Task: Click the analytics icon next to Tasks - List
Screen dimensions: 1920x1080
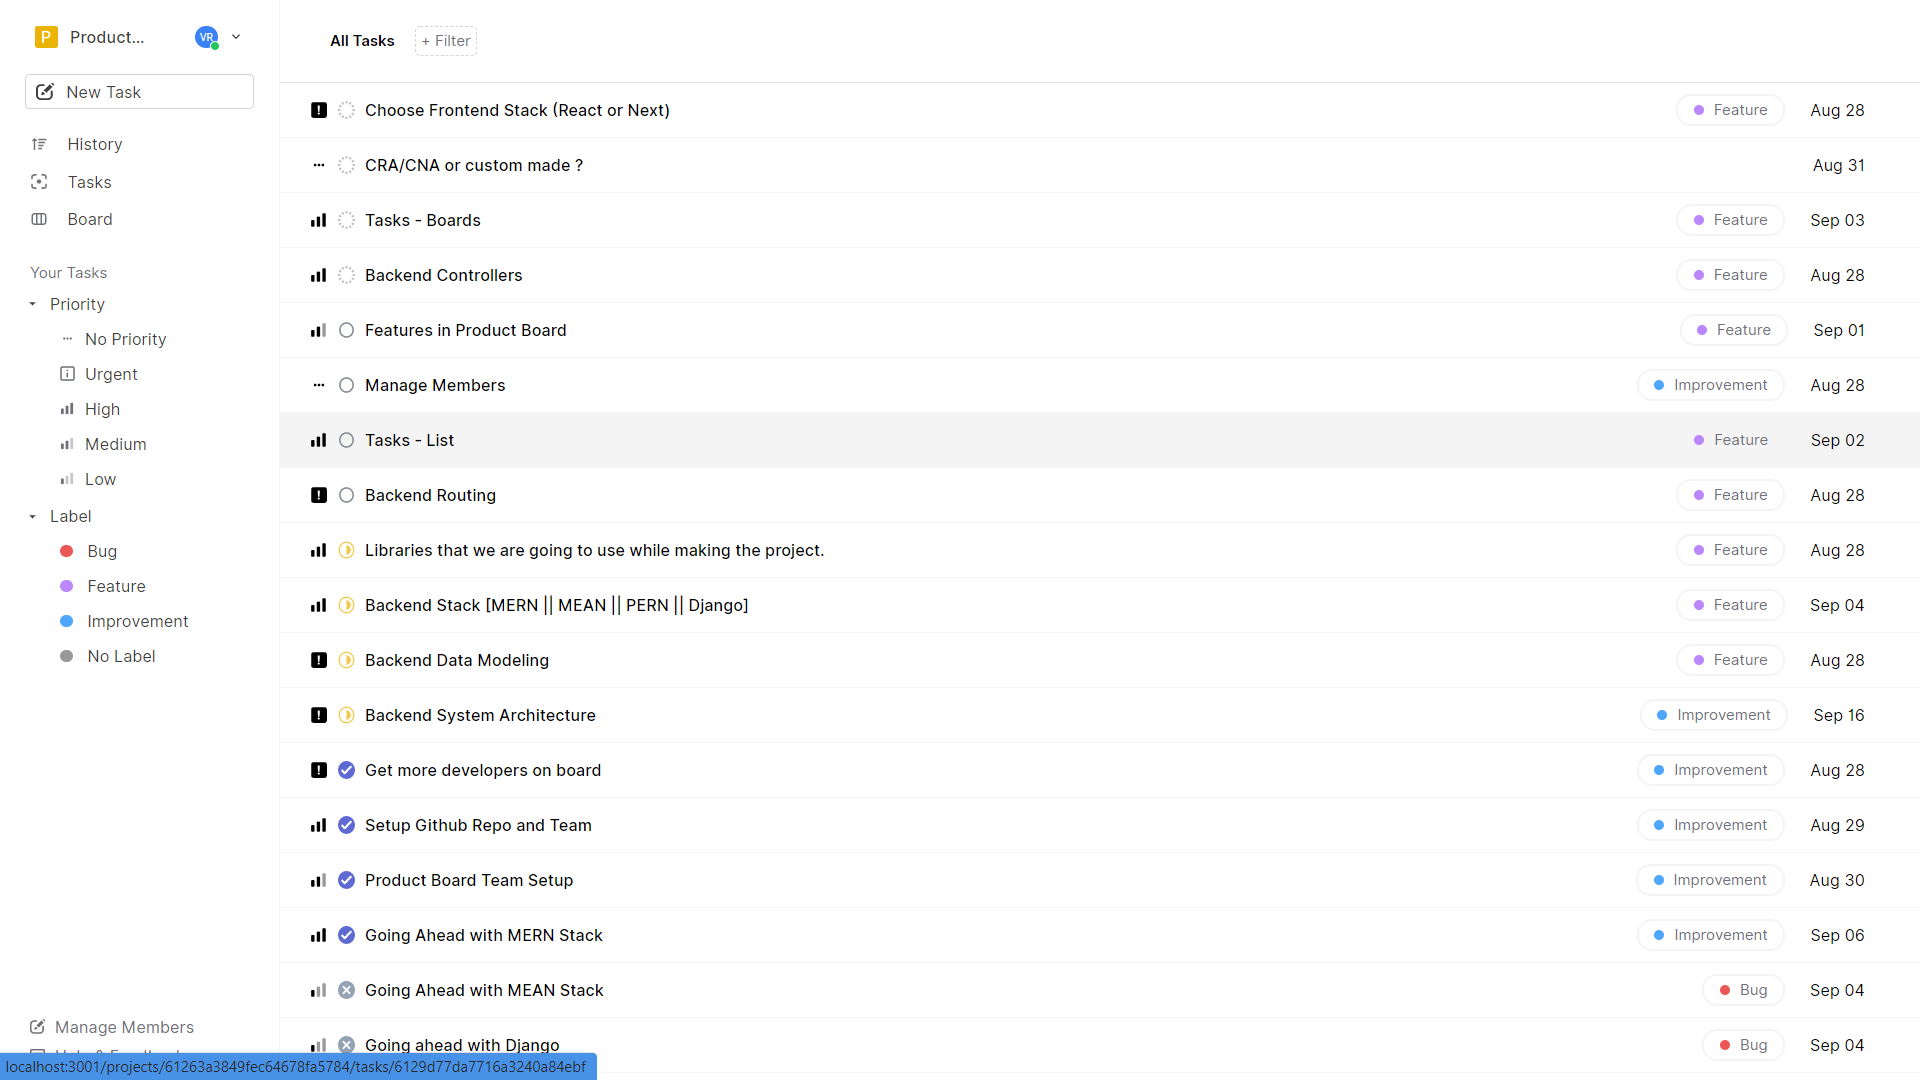Action: [x=318, y=439]
